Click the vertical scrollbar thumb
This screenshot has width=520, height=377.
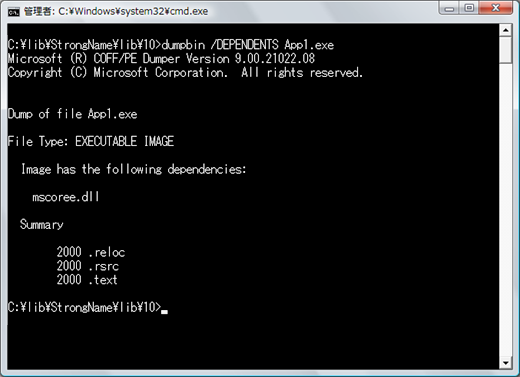point(506,50)
